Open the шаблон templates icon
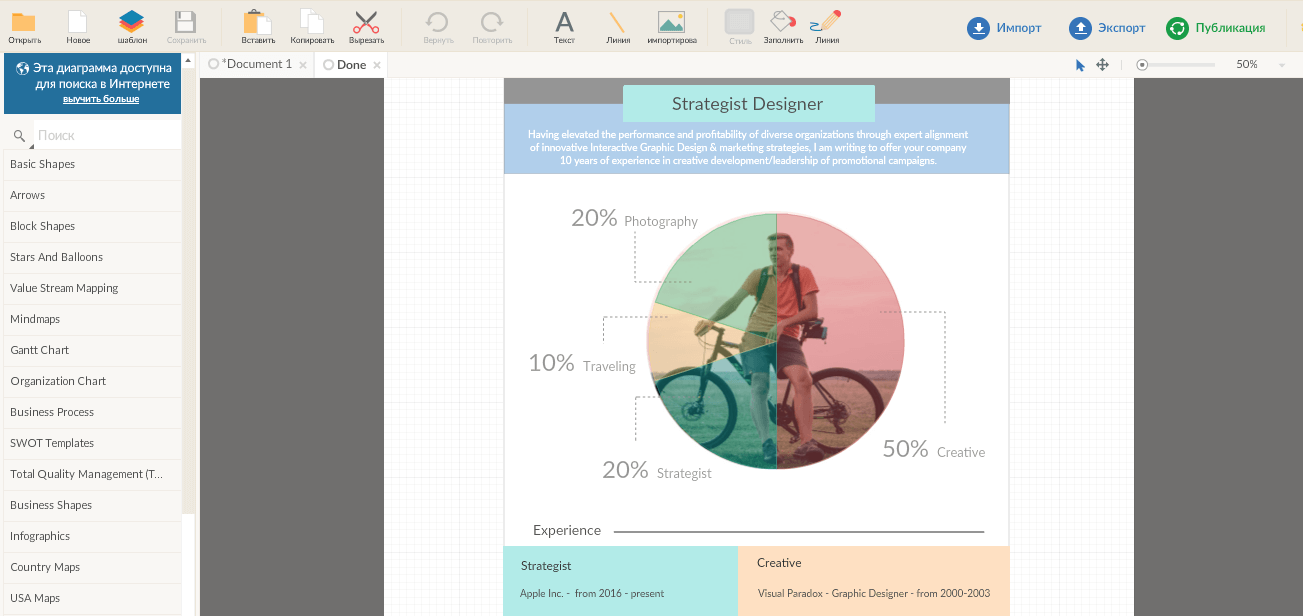This screenshot has height=616, width=1303. pos(132,24)
